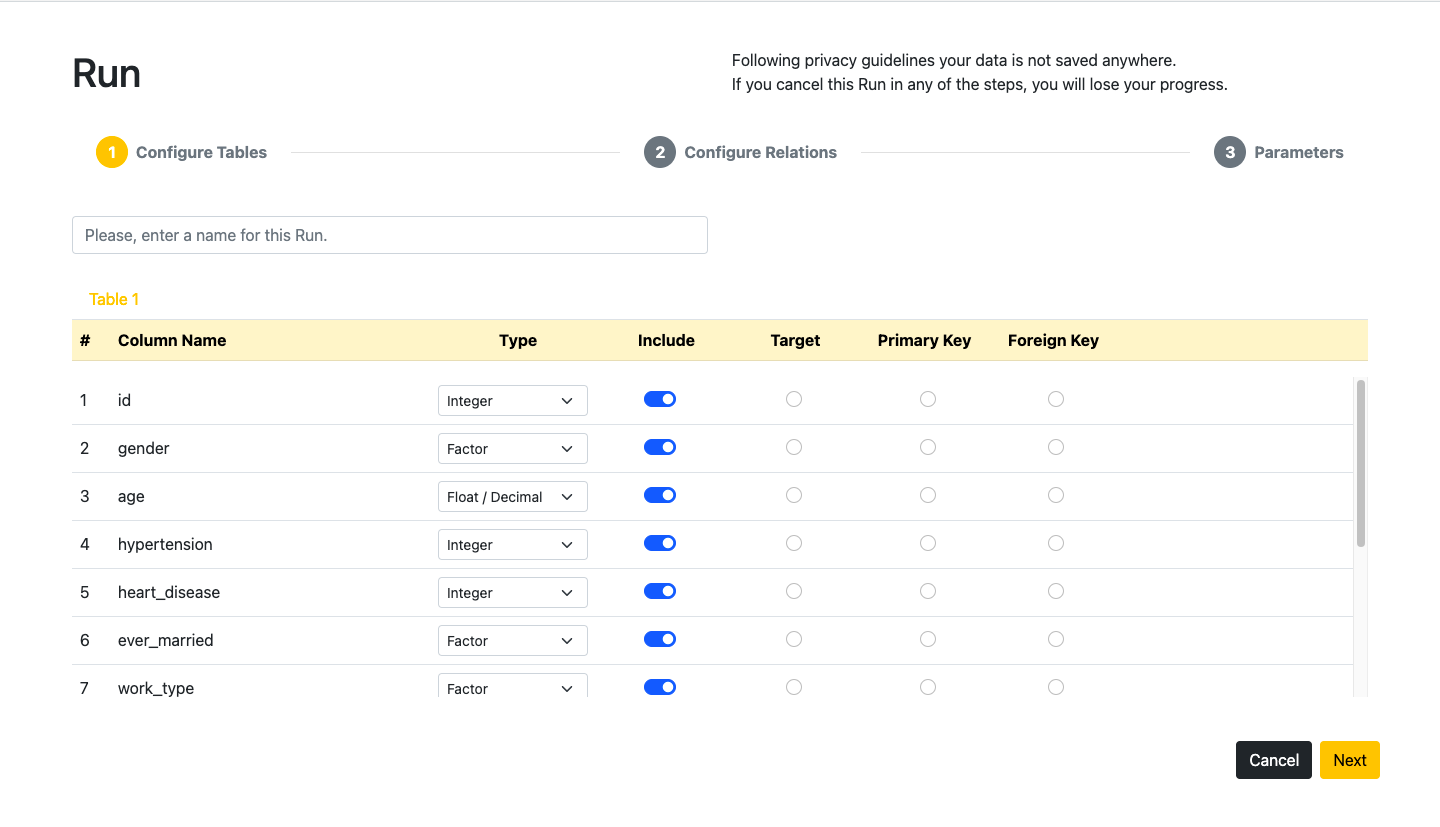Click step 1 circle for Configure Tables

click(x=112, y=152)
